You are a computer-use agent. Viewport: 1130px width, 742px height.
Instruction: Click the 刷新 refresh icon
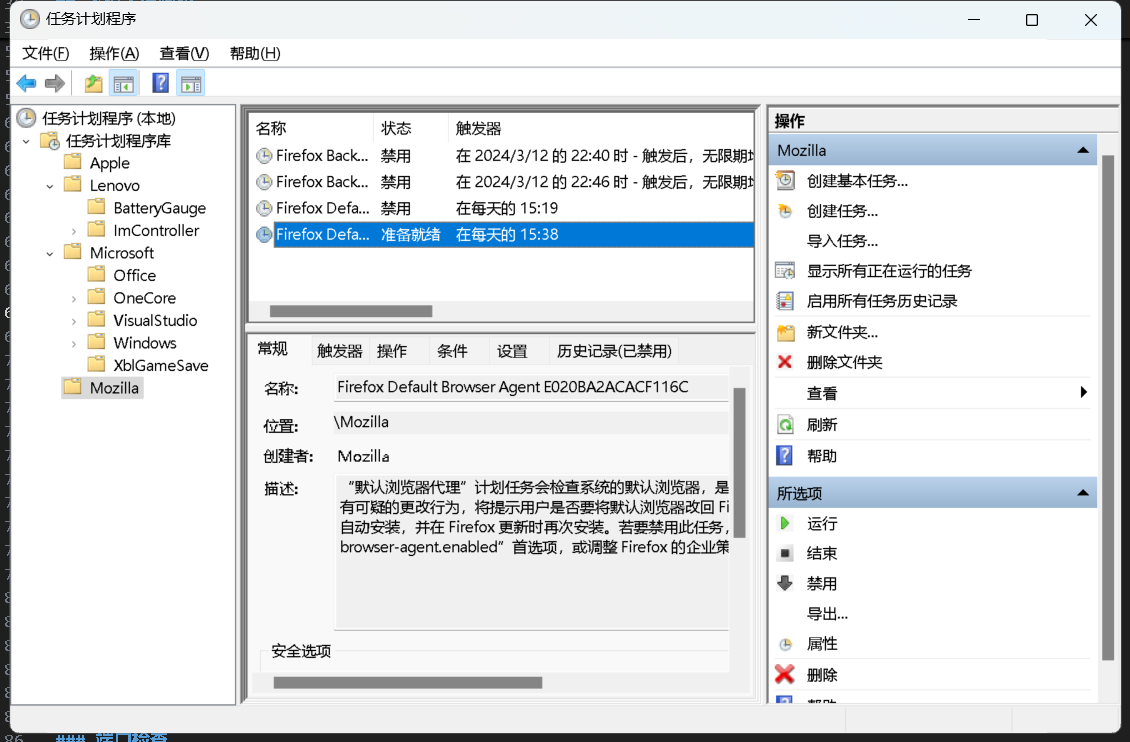tap(786, 424)
